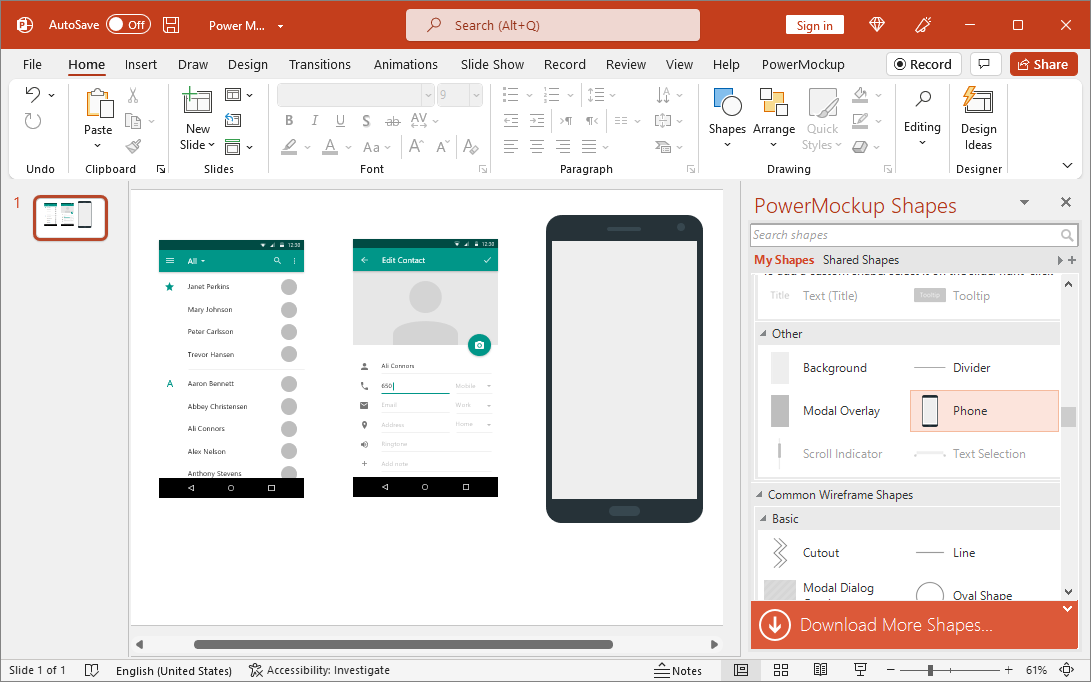Click the Paste clipboard icon
This screenshot has height=682, width=1091.
coord(98,104)
